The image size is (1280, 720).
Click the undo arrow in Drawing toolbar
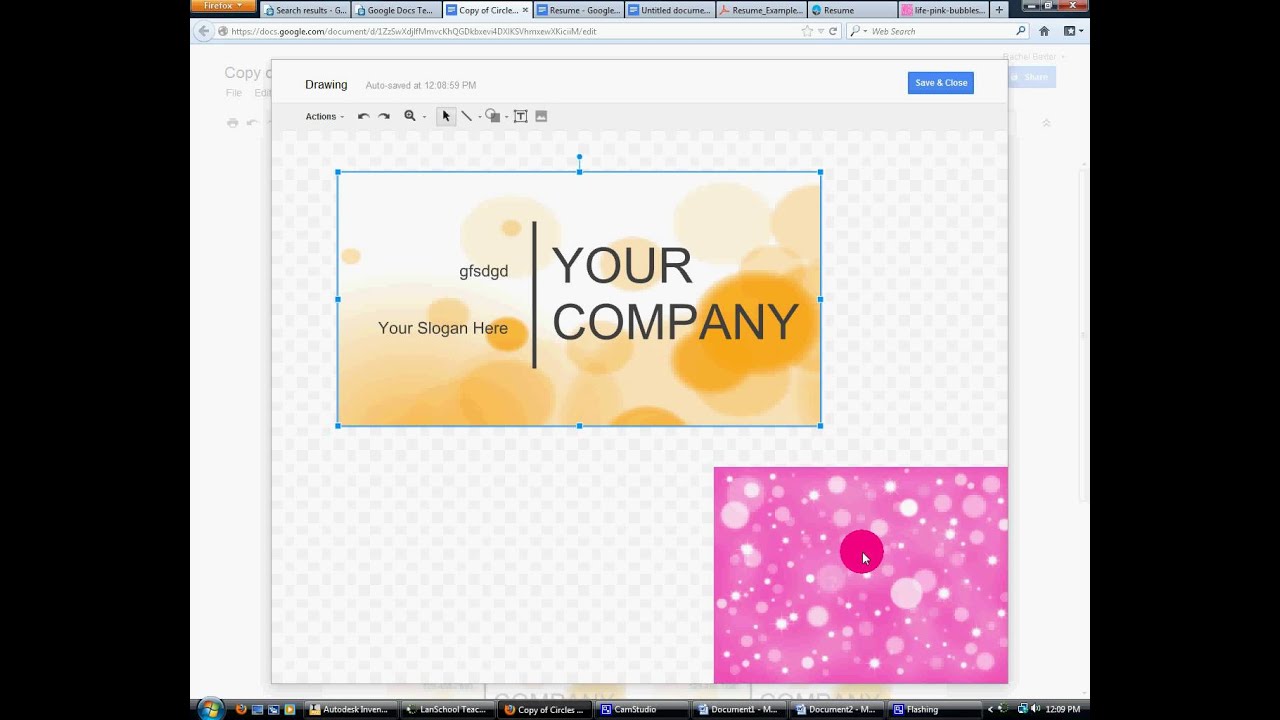pos(363,116)
